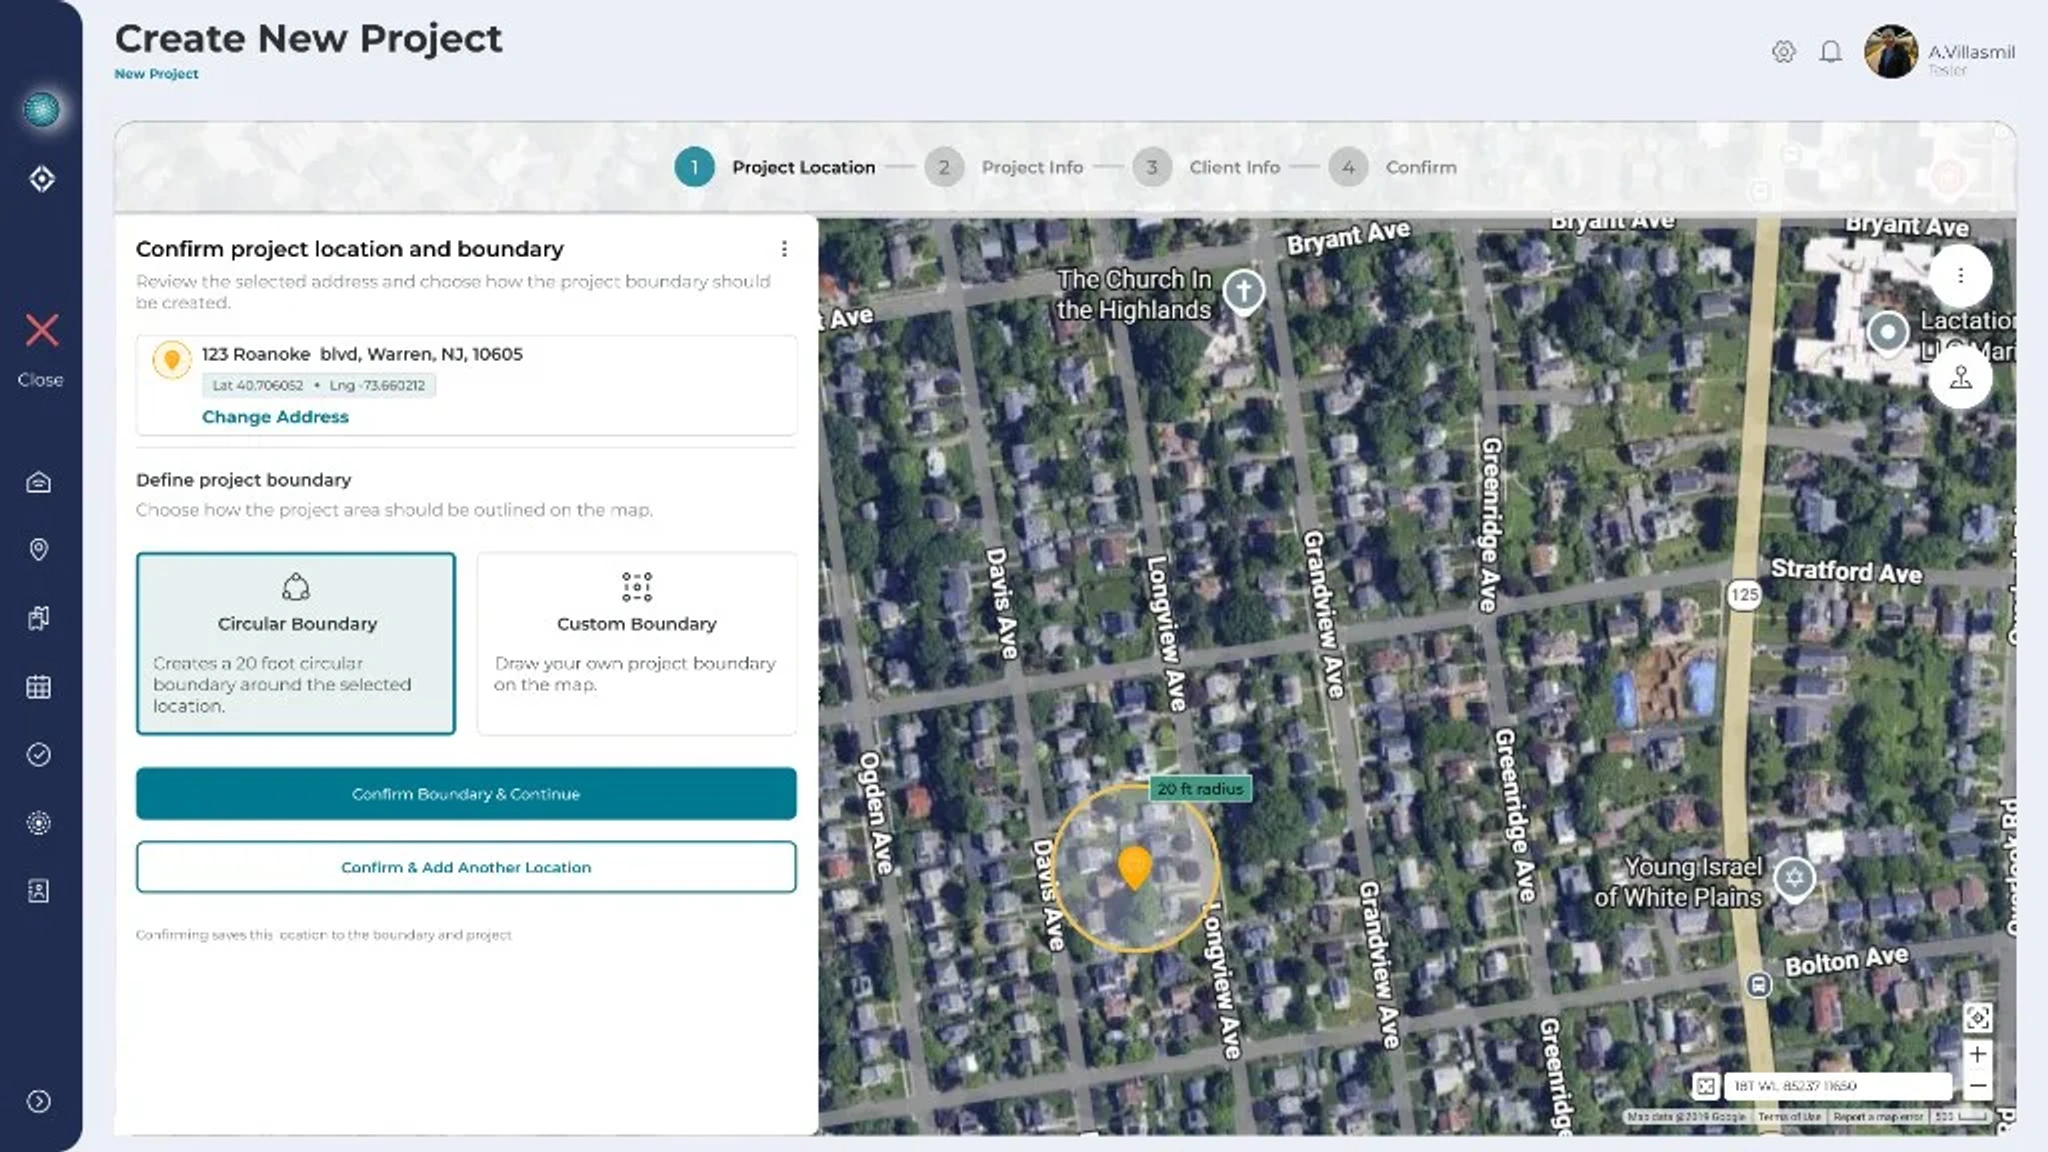This screenshot has height=1152, width=2048.
Task: Open the settings gear in the header
Action: 1784,52
